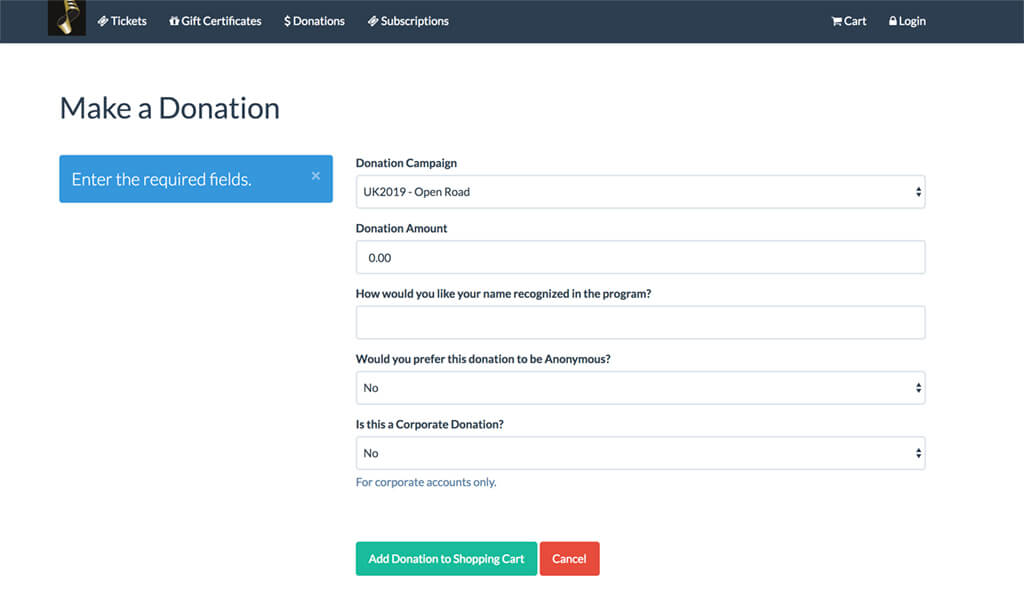This screenshot has height=610, width=1024.
Task: Click the dollar sign Donations icon
Action: [287, 21]
